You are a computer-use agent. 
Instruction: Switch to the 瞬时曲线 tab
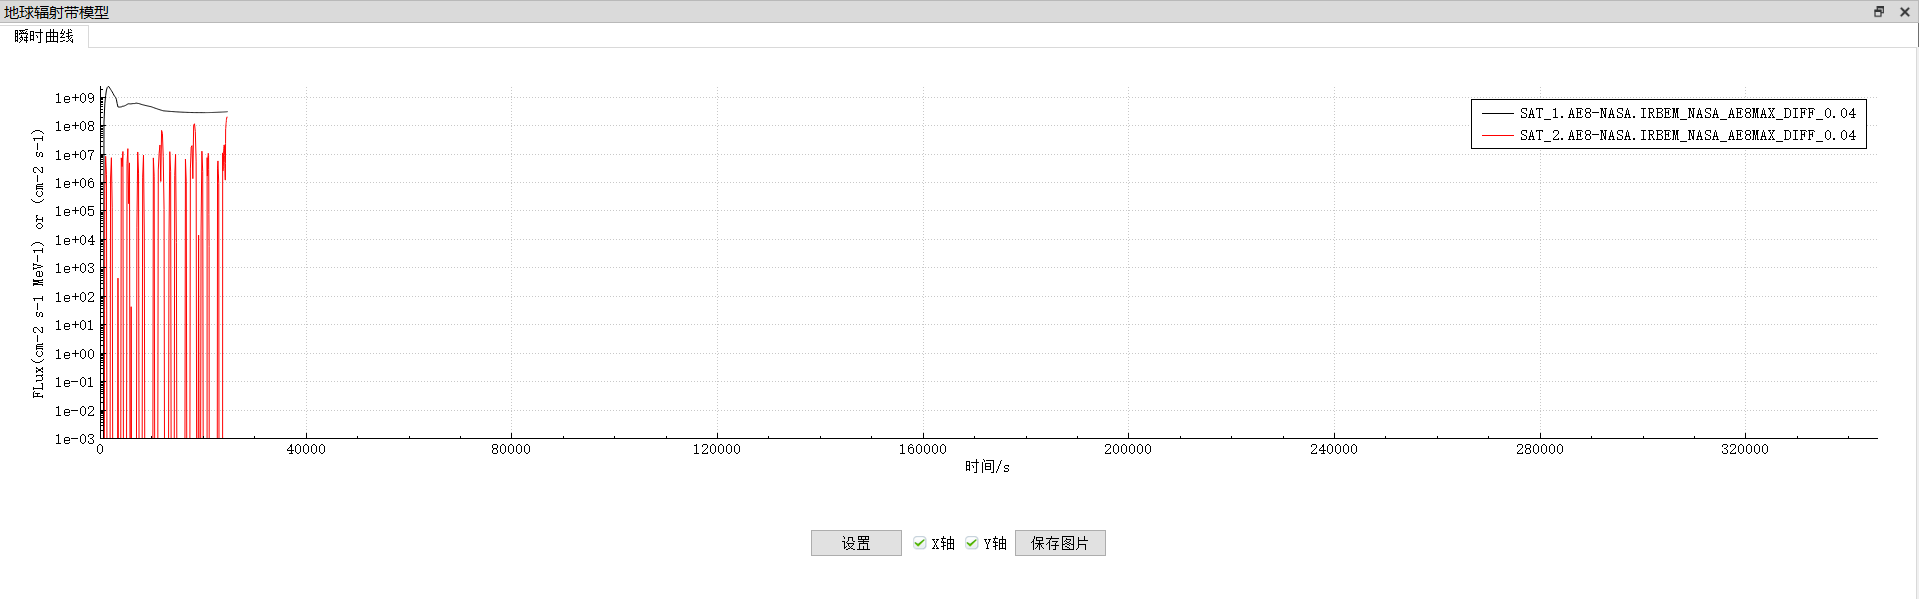44,36
